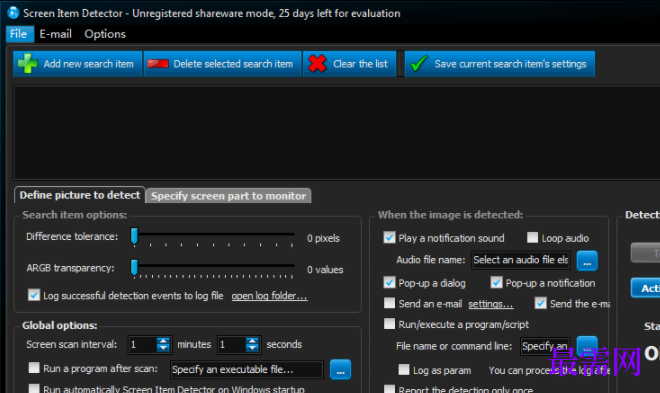Image resolution: width=660 pixels, height=393 pixels.
Task: Open the Options menu
Action: click(105, 34)
